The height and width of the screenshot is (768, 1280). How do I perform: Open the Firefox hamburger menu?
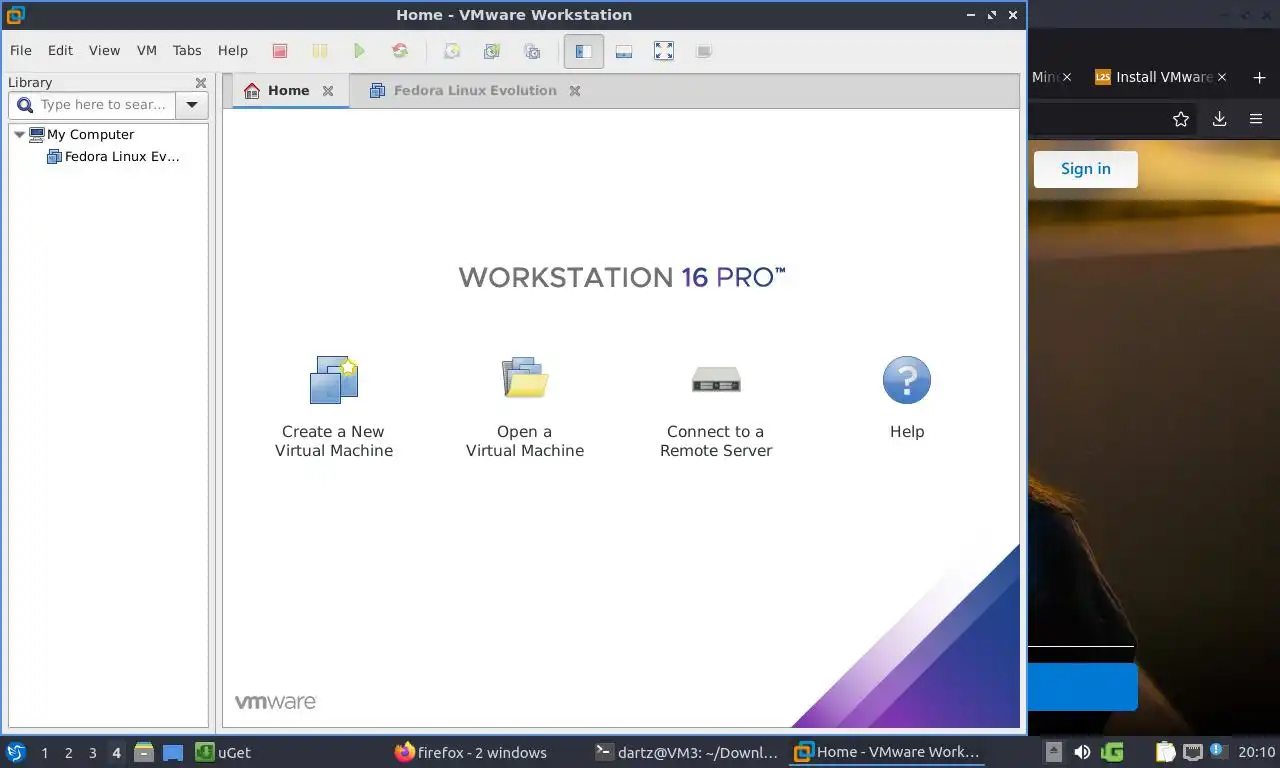tap(1256, 119)
